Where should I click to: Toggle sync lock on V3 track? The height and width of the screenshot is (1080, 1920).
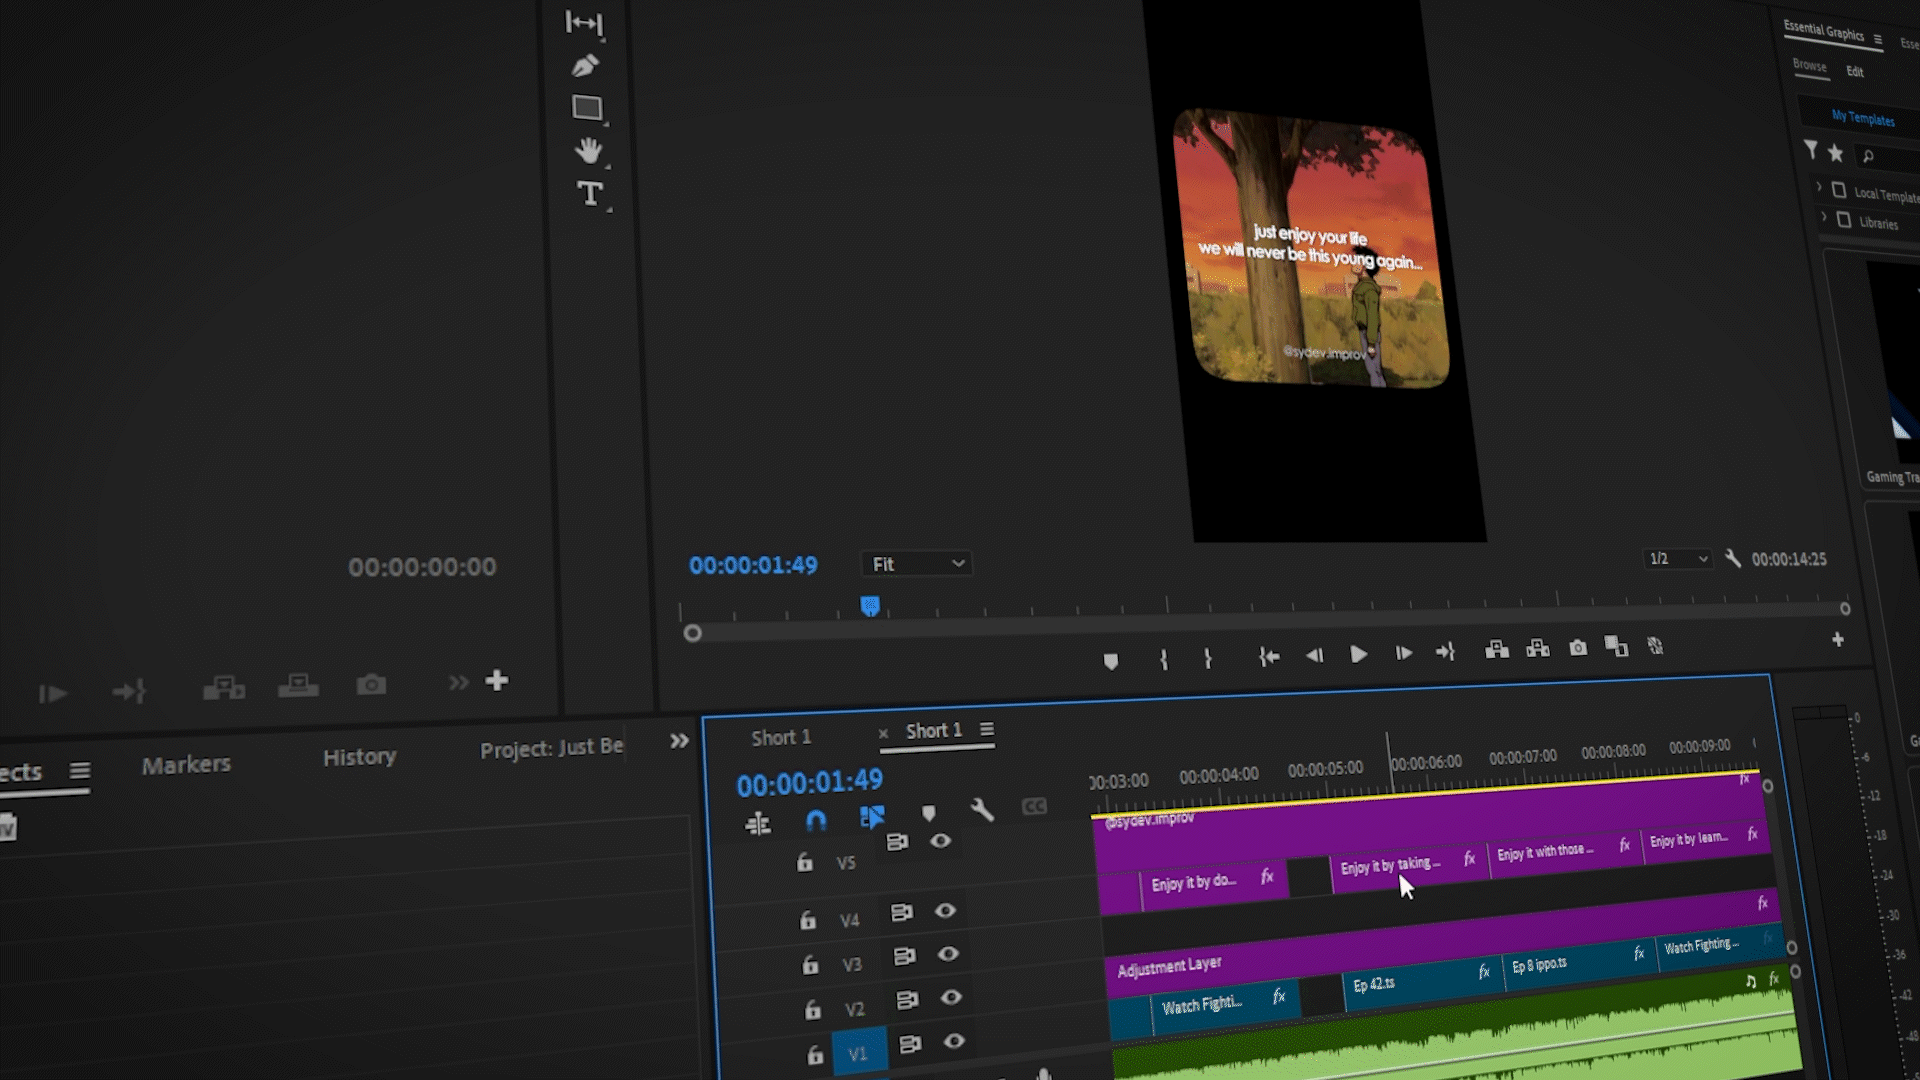(904, 956)
